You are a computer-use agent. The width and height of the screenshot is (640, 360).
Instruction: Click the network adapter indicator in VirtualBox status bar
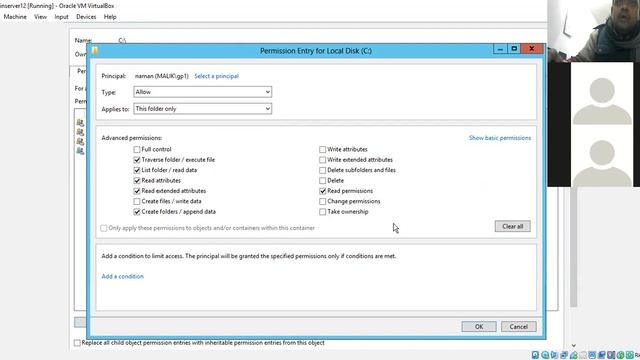coord(564,355)
